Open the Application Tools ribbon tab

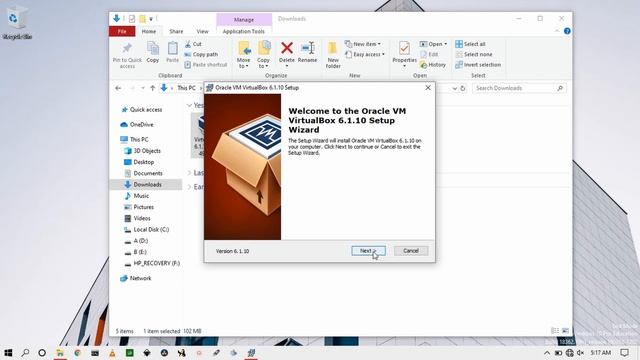point(244,31)
